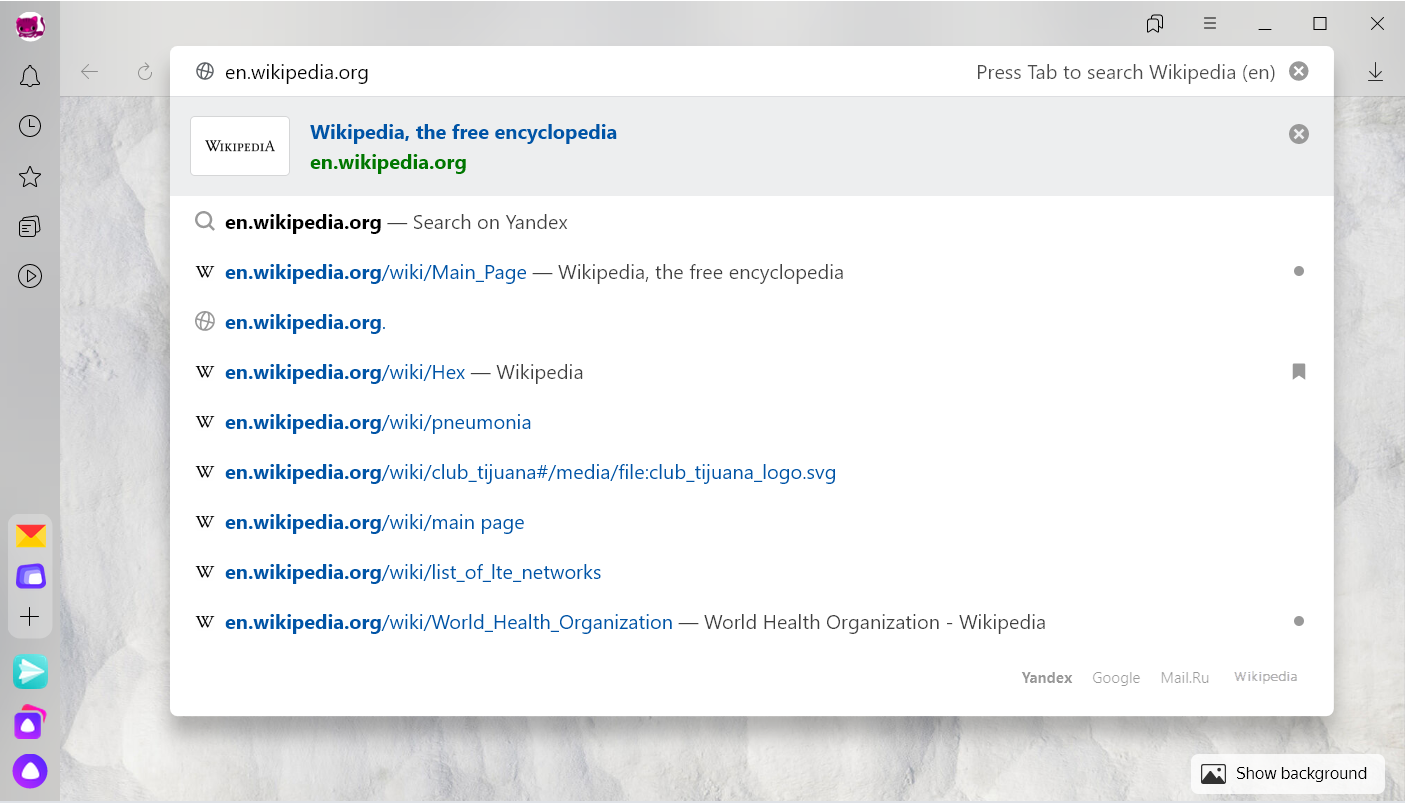
Task: Open the wiki/Hex suggestion
Action: (751, 372)
